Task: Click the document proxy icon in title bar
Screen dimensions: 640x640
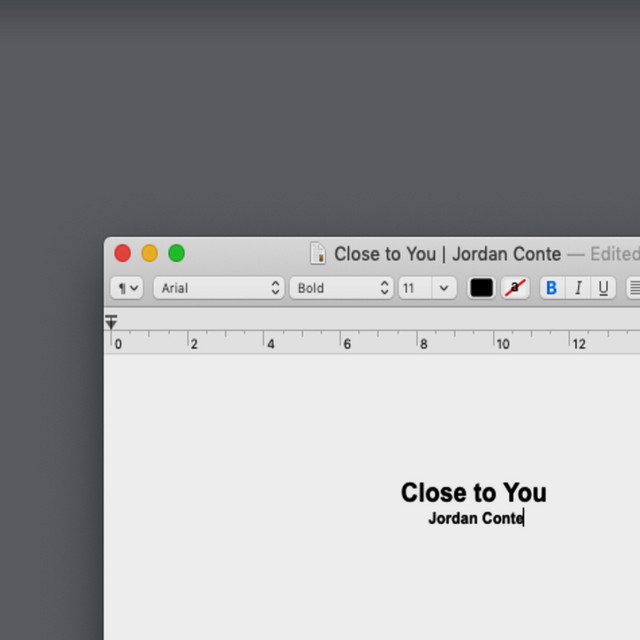Action: tap(318, 253)
